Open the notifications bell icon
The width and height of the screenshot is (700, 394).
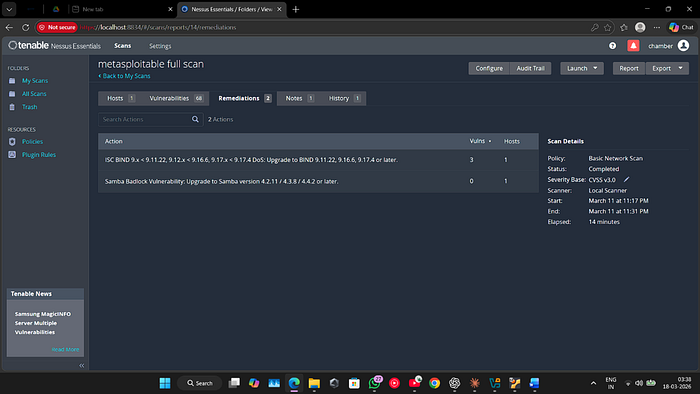(x=633, y=46)
